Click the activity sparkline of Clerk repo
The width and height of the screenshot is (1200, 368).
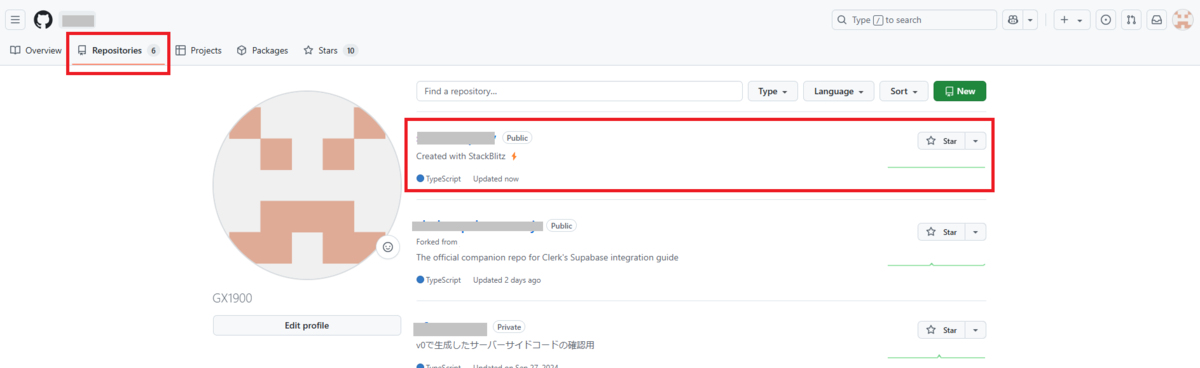tap(936, 264)
